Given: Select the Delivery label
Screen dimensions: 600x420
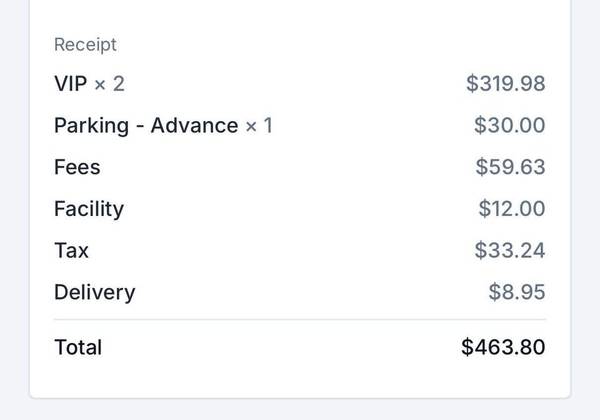Looking at the screenshot, I should [x=95, y=293].
